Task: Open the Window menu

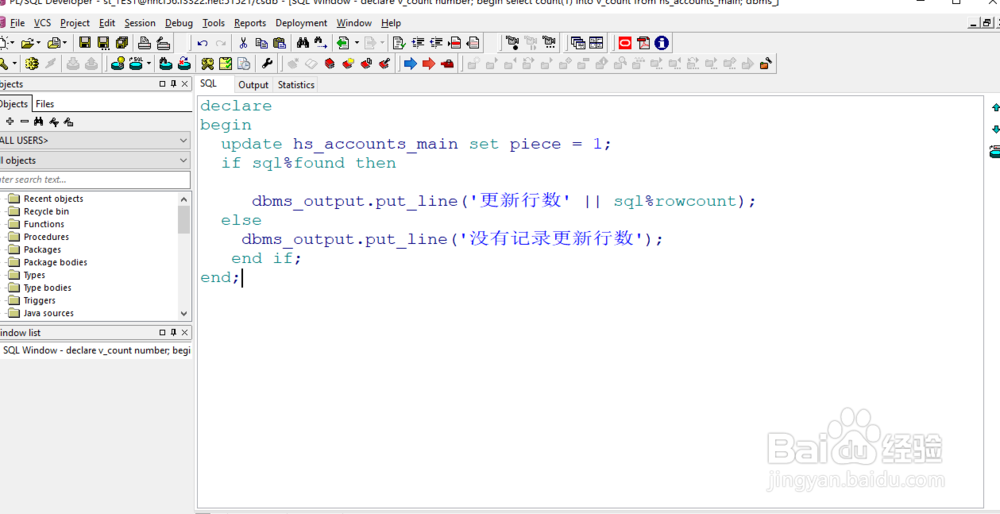Action: [354, 23]
